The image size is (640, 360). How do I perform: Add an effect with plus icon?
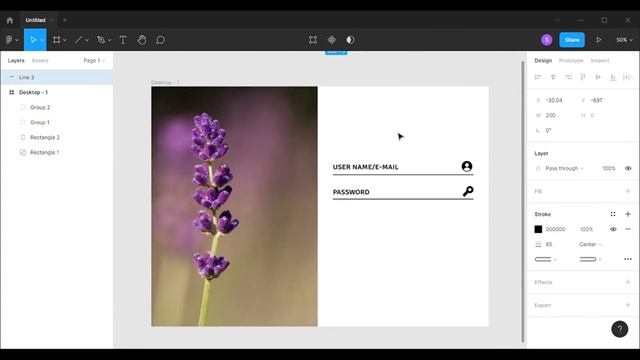pos(628,282)
